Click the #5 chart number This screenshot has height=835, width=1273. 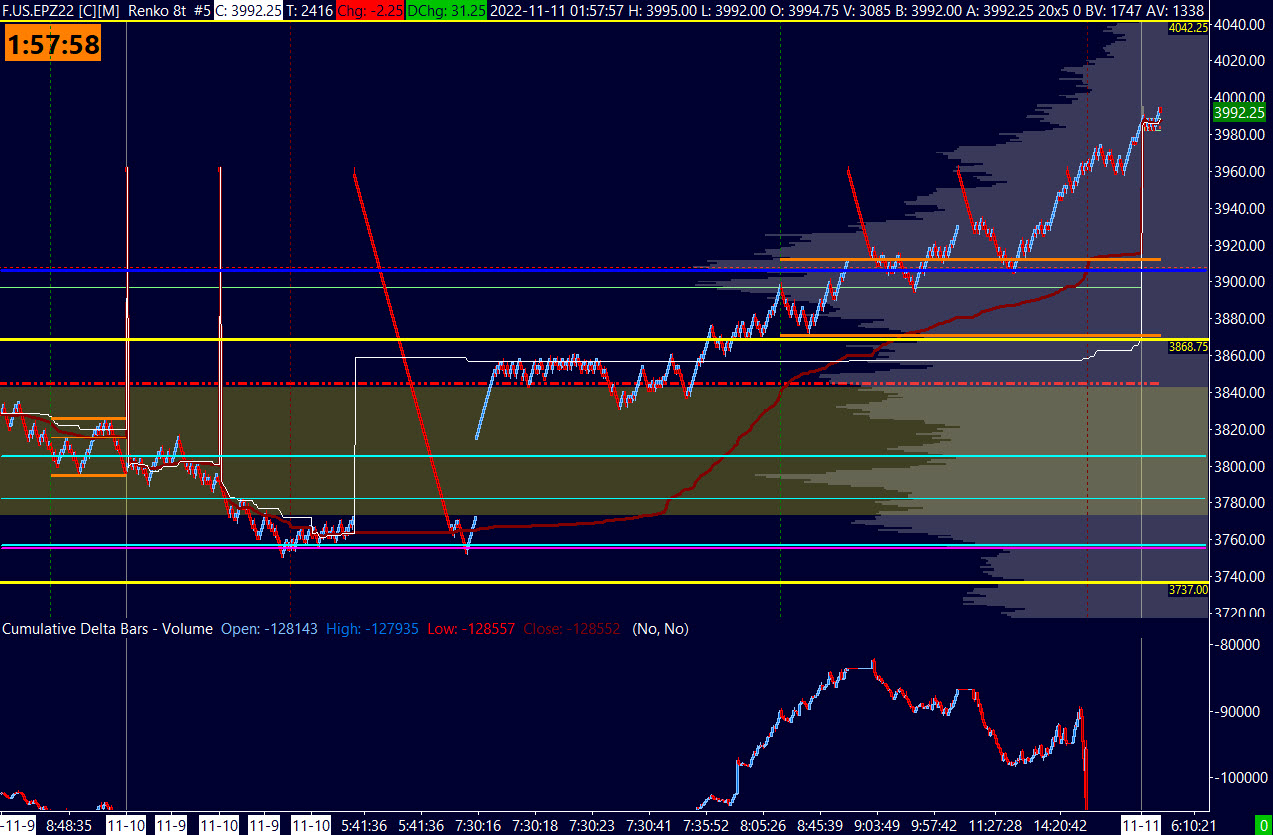[x=200, y=10]
